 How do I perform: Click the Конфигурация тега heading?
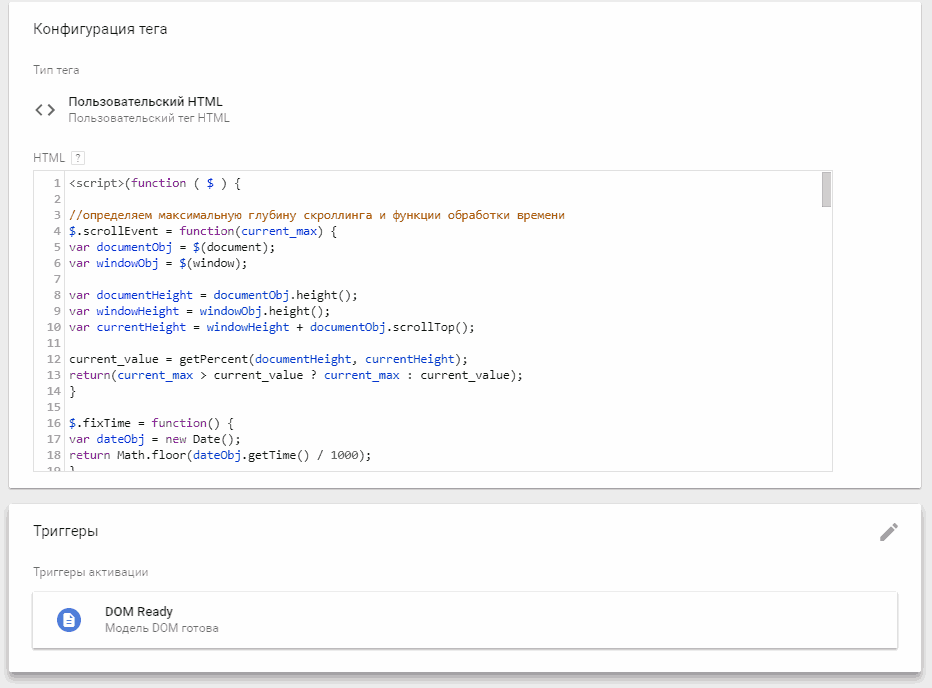[100, 29]
